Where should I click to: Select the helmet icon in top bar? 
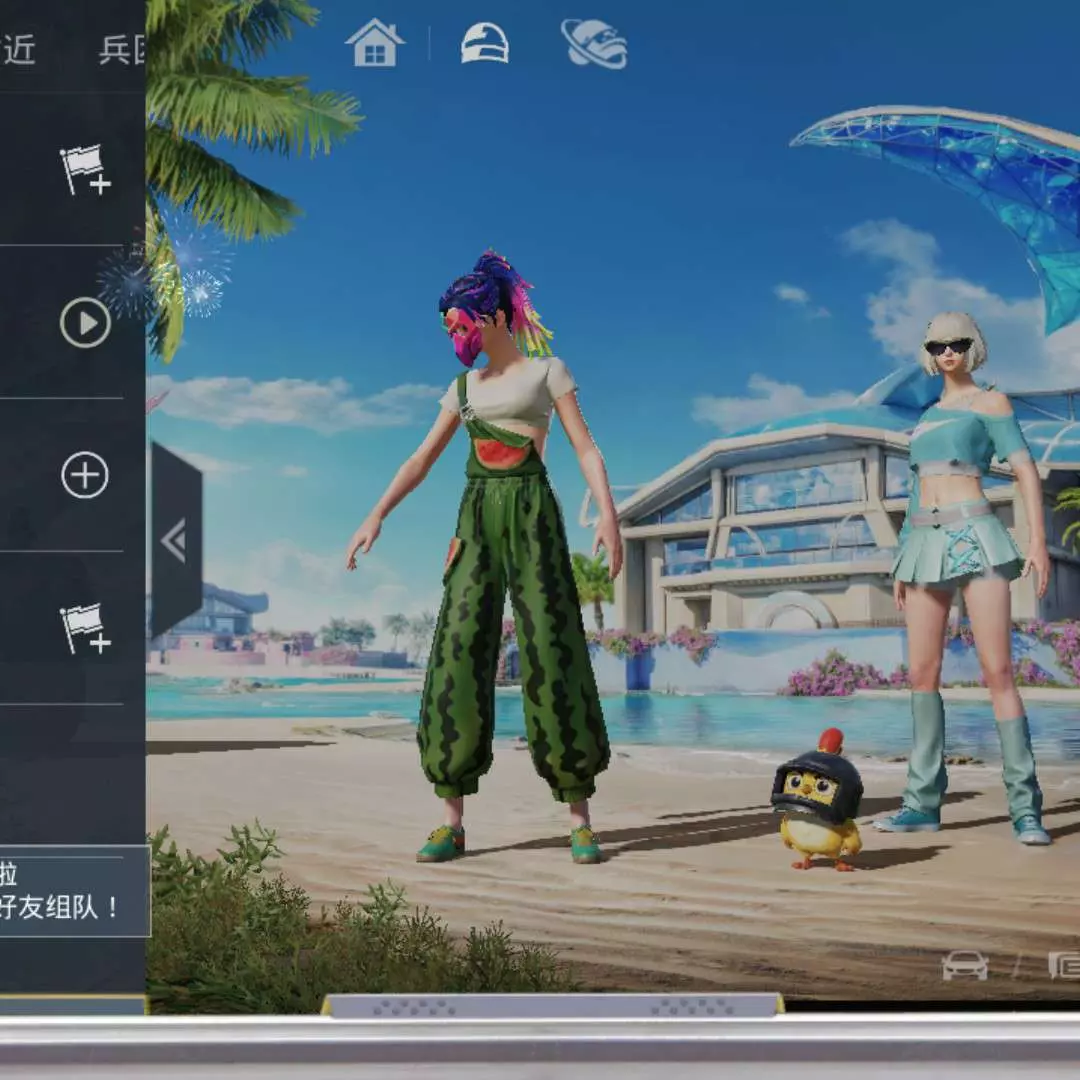(485, 44)
